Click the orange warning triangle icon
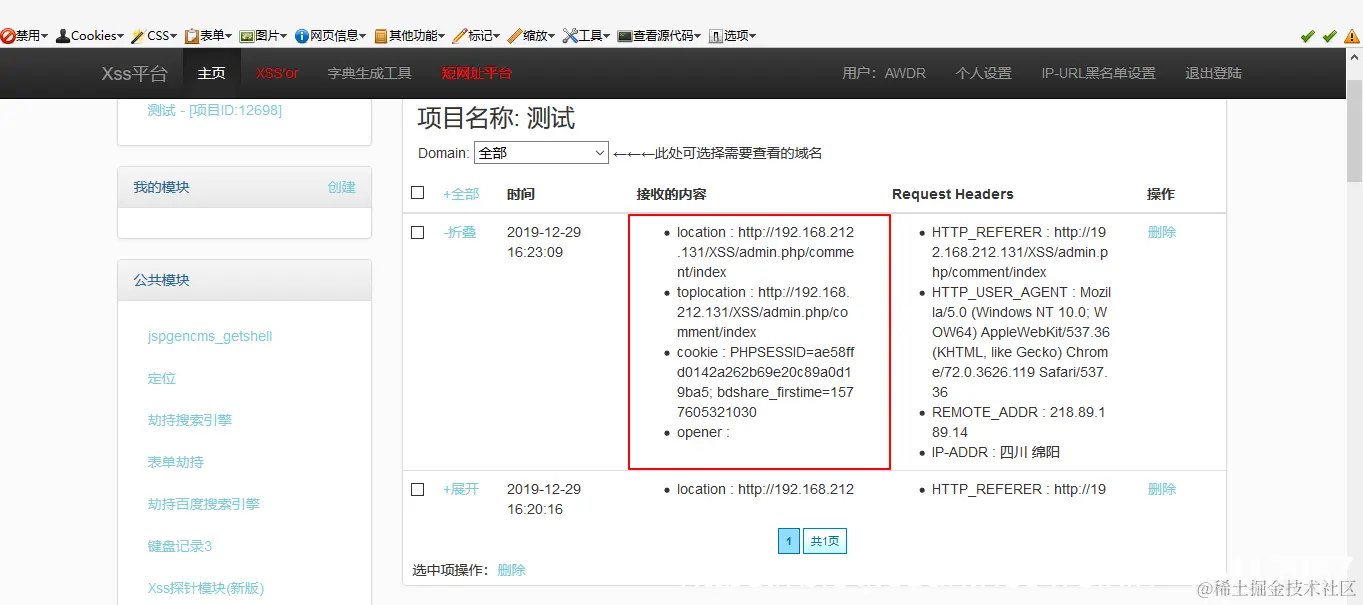This screenshot has width=1363, height=605. [x=1352, y=36]
